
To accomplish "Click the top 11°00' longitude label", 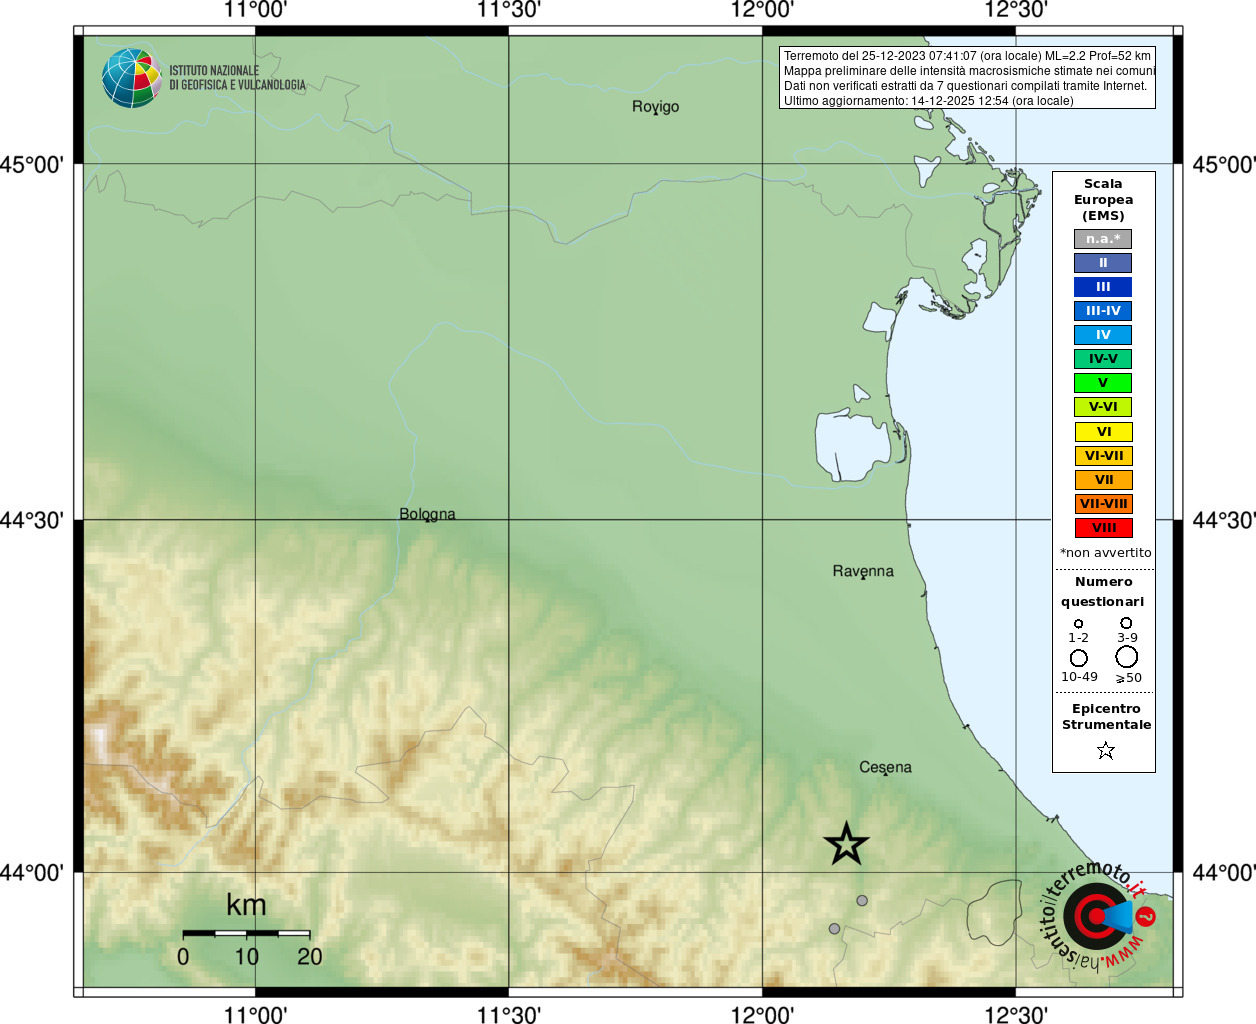I will (x=255, y=10).
